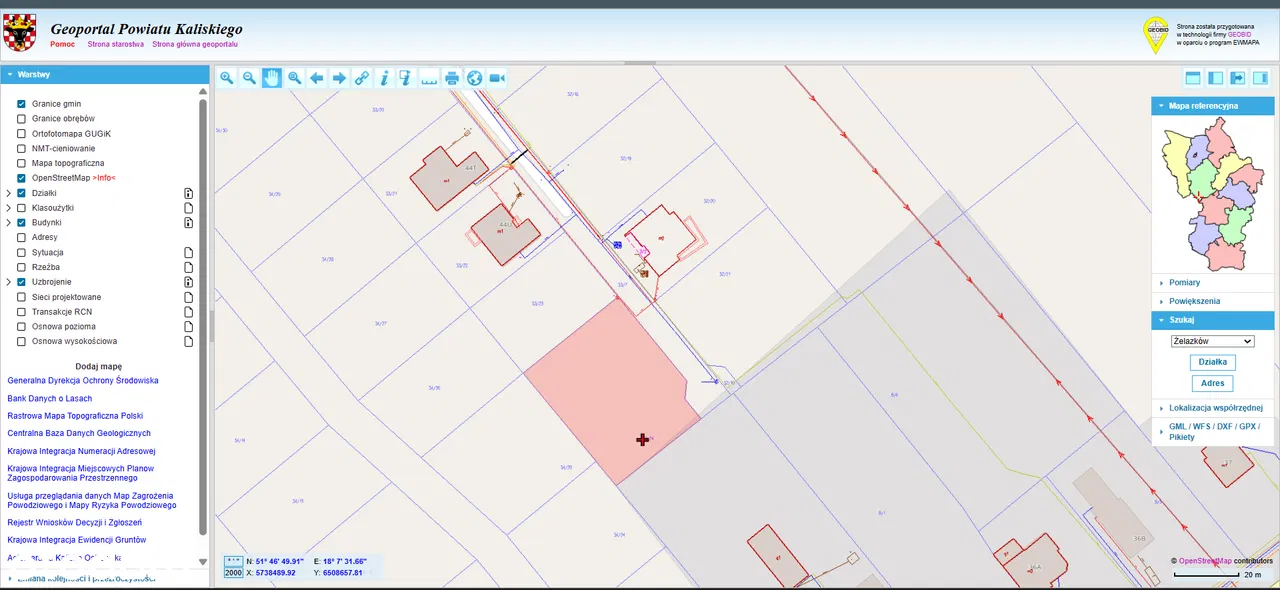Open the Żelazków municipality dropdown
Viewport: 1280px width, 590px height.
(x=1212, y=341)
